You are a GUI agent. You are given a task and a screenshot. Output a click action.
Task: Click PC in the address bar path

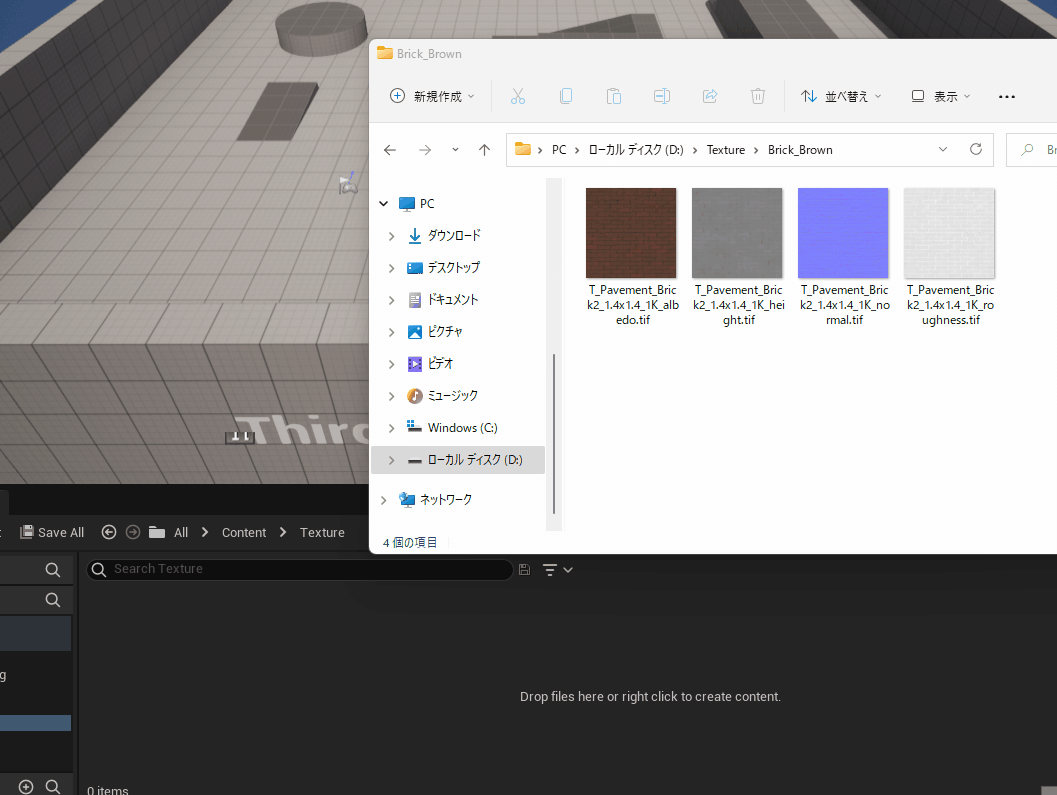tap(559, 150)
